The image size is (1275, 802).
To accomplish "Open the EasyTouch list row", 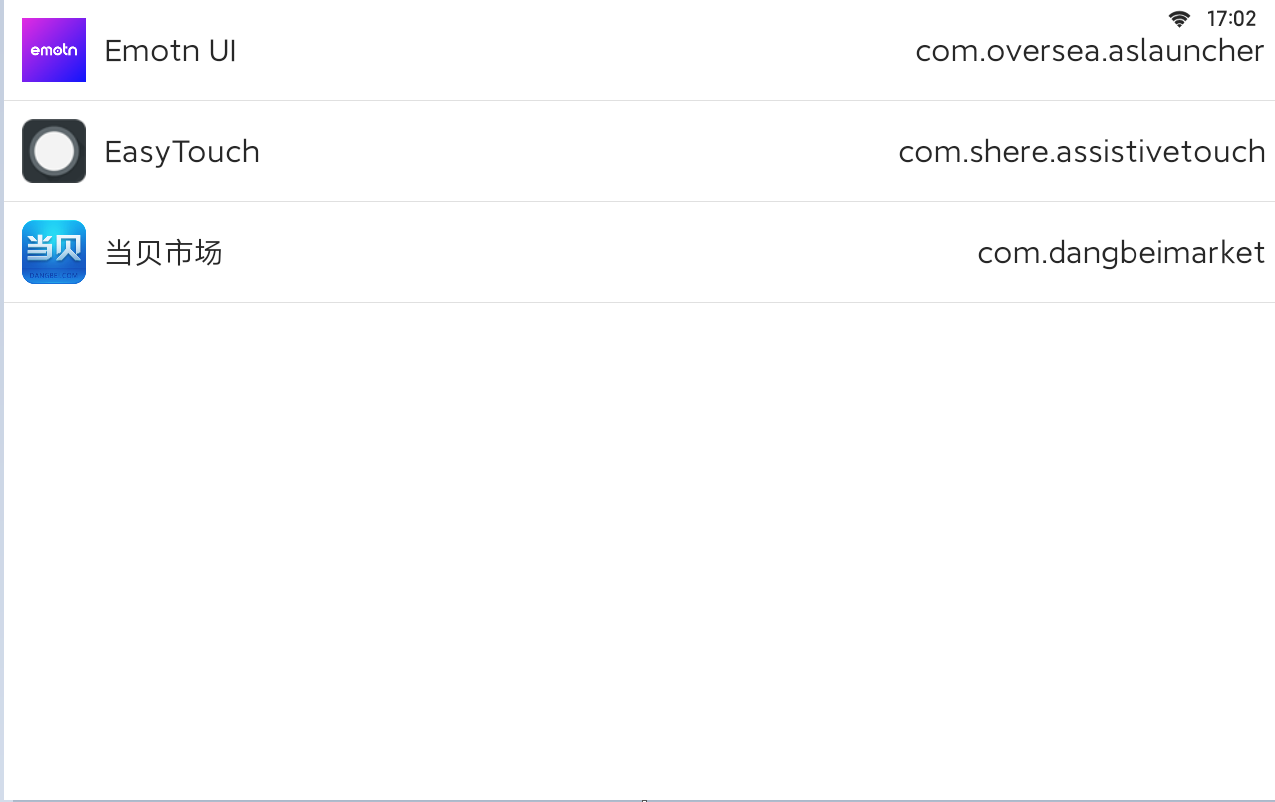I will pyautogui.click(x=639, y=151).
